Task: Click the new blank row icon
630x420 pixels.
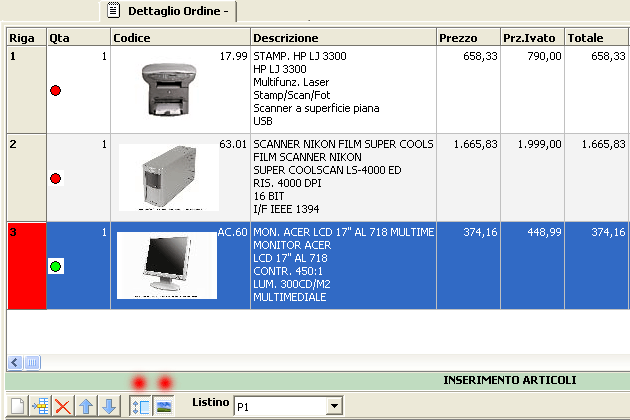Action: [17, 406]
